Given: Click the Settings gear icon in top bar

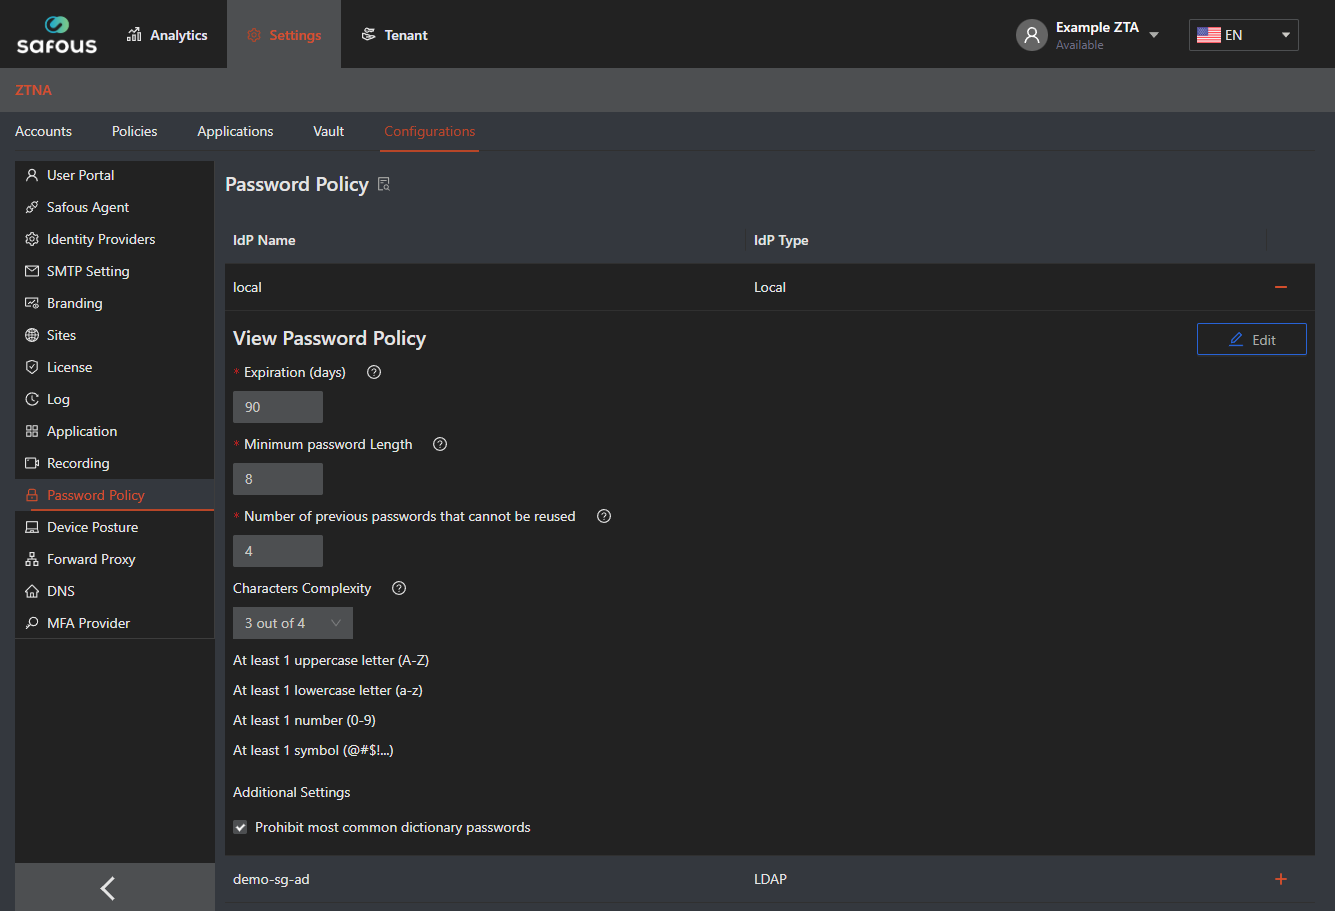Looking at the screenshot, I should [253, 35].
